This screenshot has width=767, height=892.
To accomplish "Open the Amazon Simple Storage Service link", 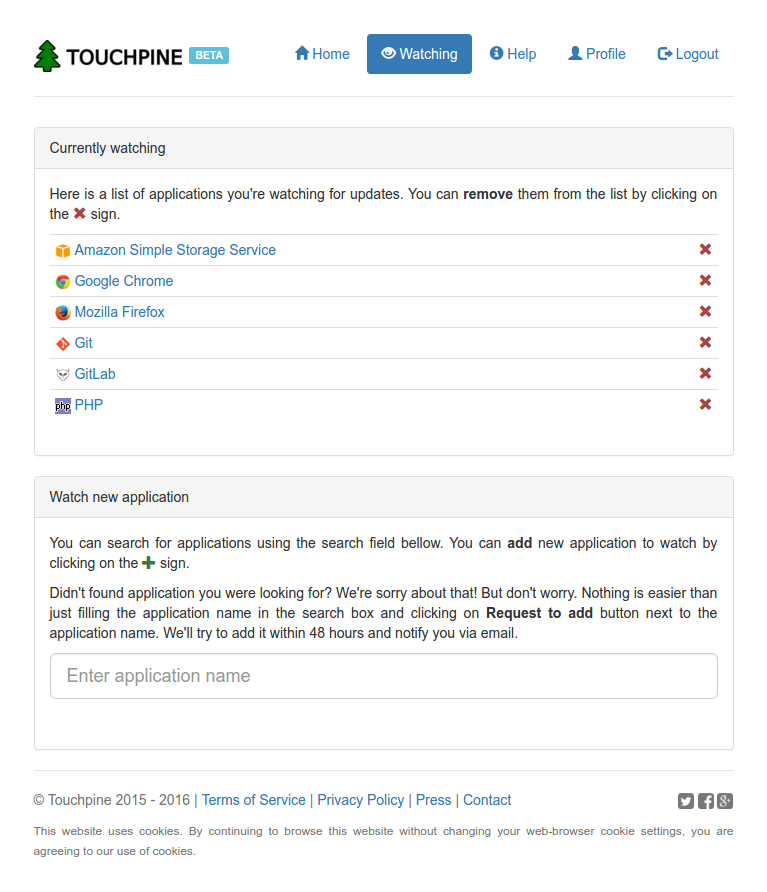I will click(175, 250).
